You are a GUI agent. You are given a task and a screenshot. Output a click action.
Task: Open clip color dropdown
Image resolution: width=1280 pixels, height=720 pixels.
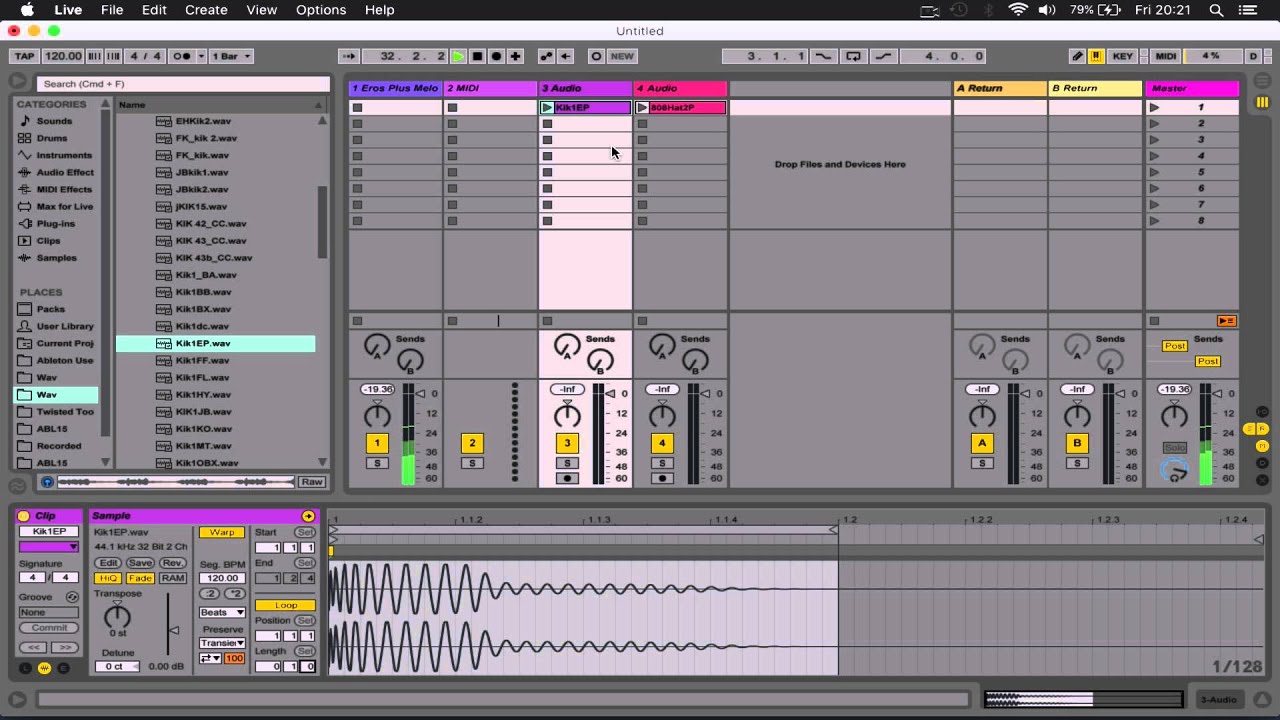49,547
